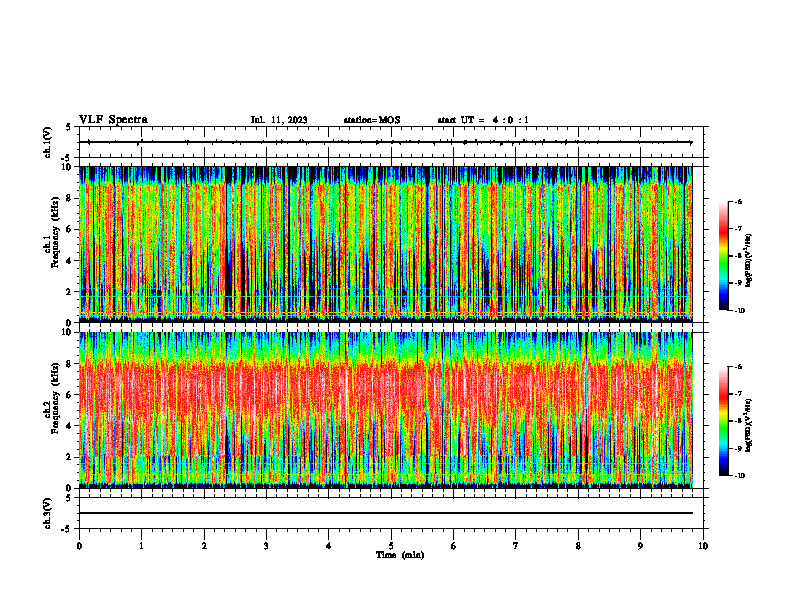792x612 pixels.
Task: Click time axis tick label "4"
Action: click(x=329, y=546)
